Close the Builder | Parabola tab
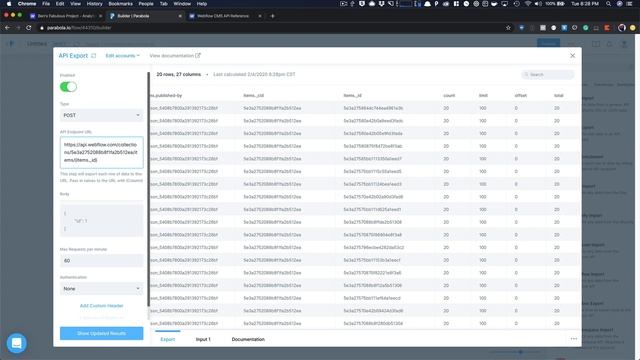 click(x=180, y=16)
